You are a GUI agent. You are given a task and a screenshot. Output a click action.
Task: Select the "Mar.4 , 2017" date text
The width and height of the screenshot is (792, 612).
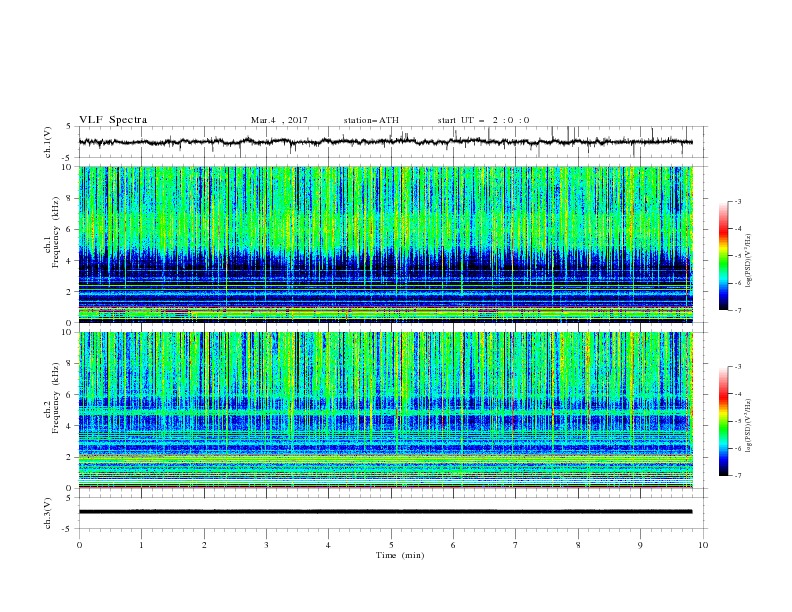pyautogui.click(x=279, y=120)
